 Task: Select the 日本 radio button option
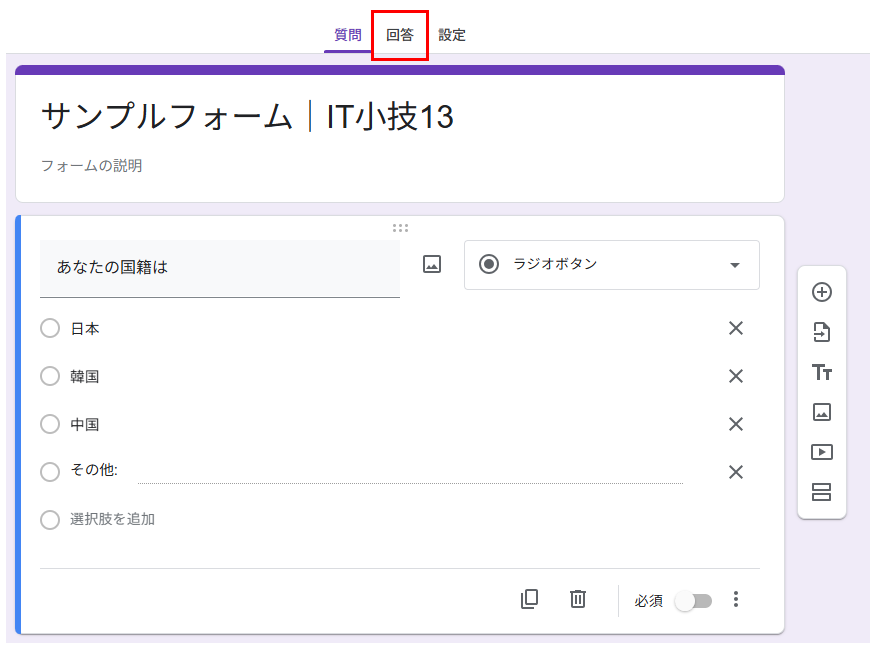click(50, 328)
